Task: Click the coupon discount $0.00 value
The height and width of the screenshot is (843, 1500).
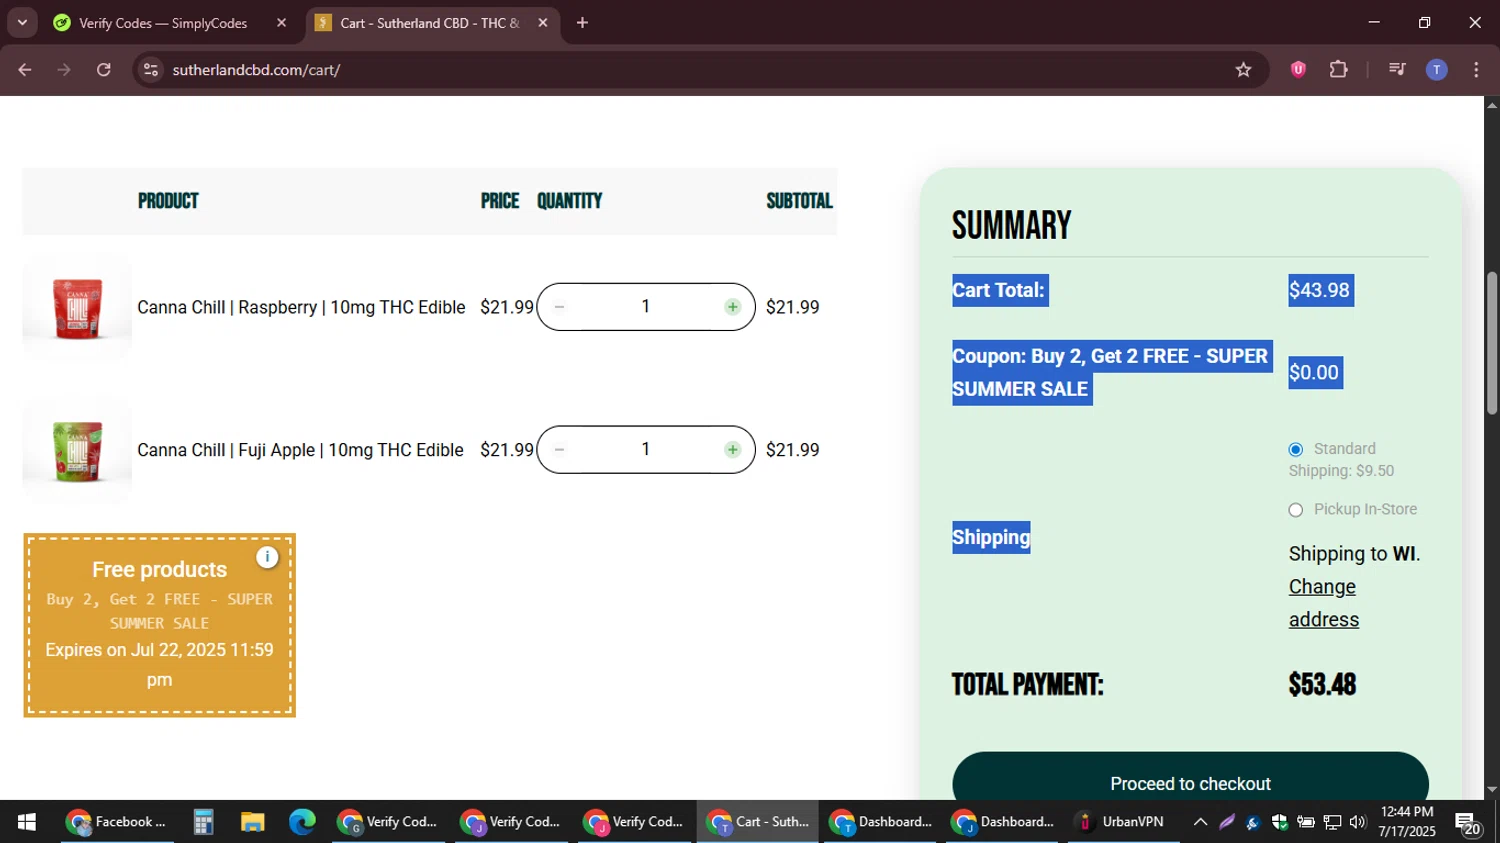Action: (x=1314, y=372)
